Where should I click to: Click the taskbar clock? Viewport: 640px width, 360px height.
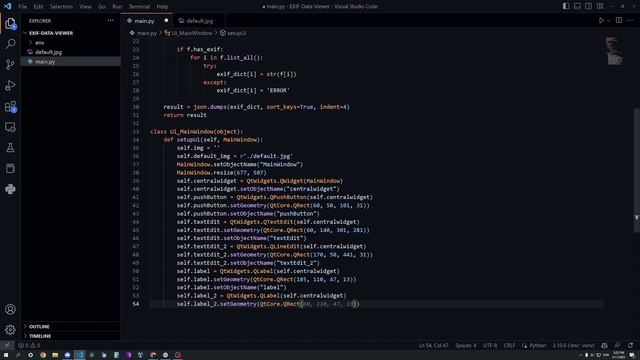[x=618, y=355]
